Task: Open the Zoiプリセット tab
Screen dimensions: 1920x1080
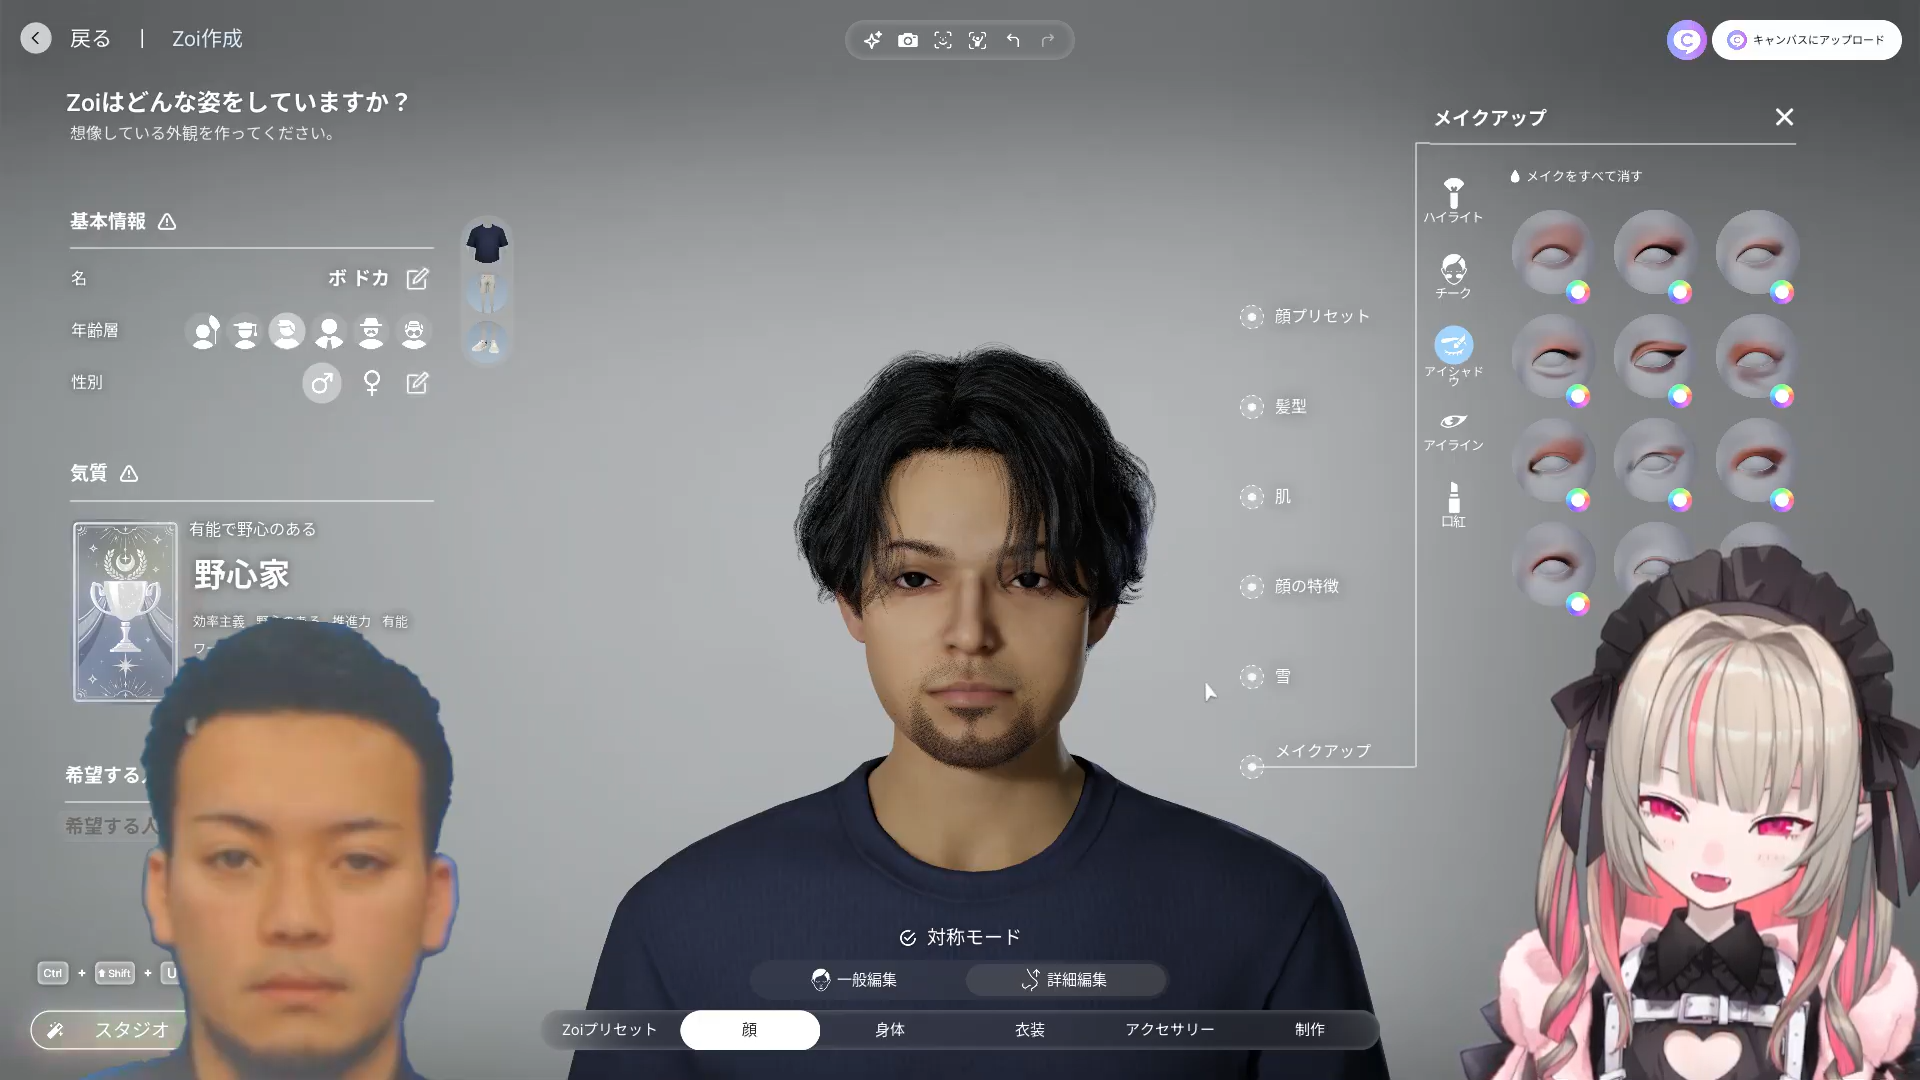Action: tap(609, 1030)
